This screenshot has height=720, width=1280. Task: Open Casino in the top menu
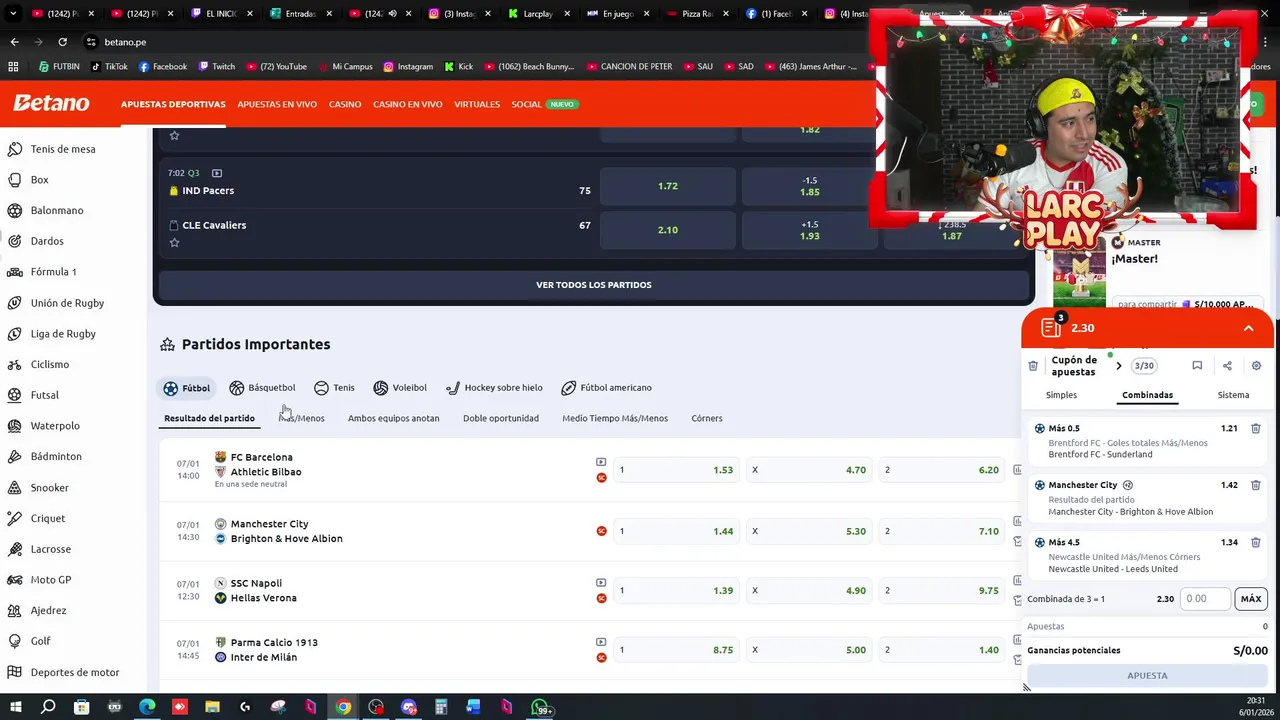click(x=345, y=104)
